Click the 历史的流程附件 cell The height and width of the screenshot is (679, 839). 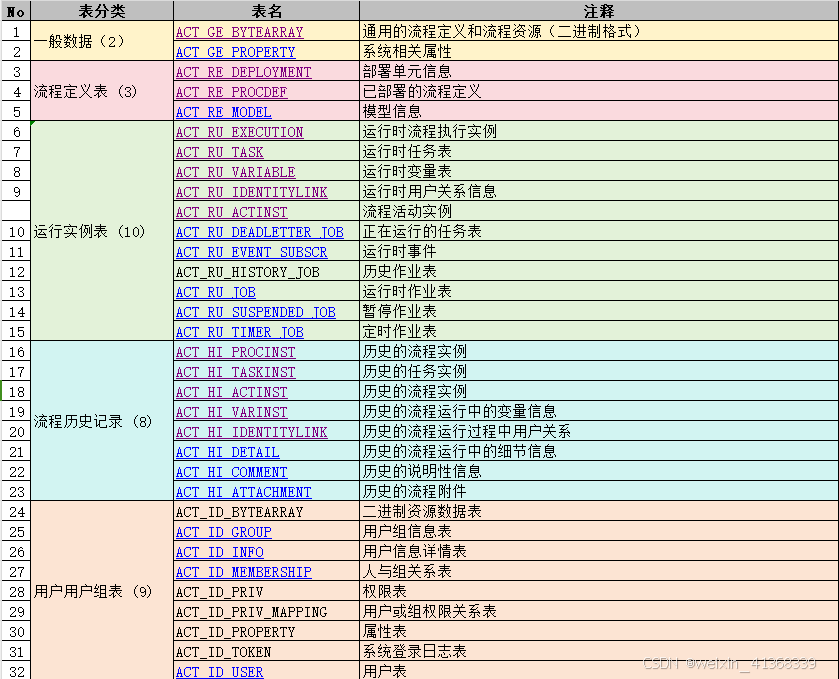[599, 491]
